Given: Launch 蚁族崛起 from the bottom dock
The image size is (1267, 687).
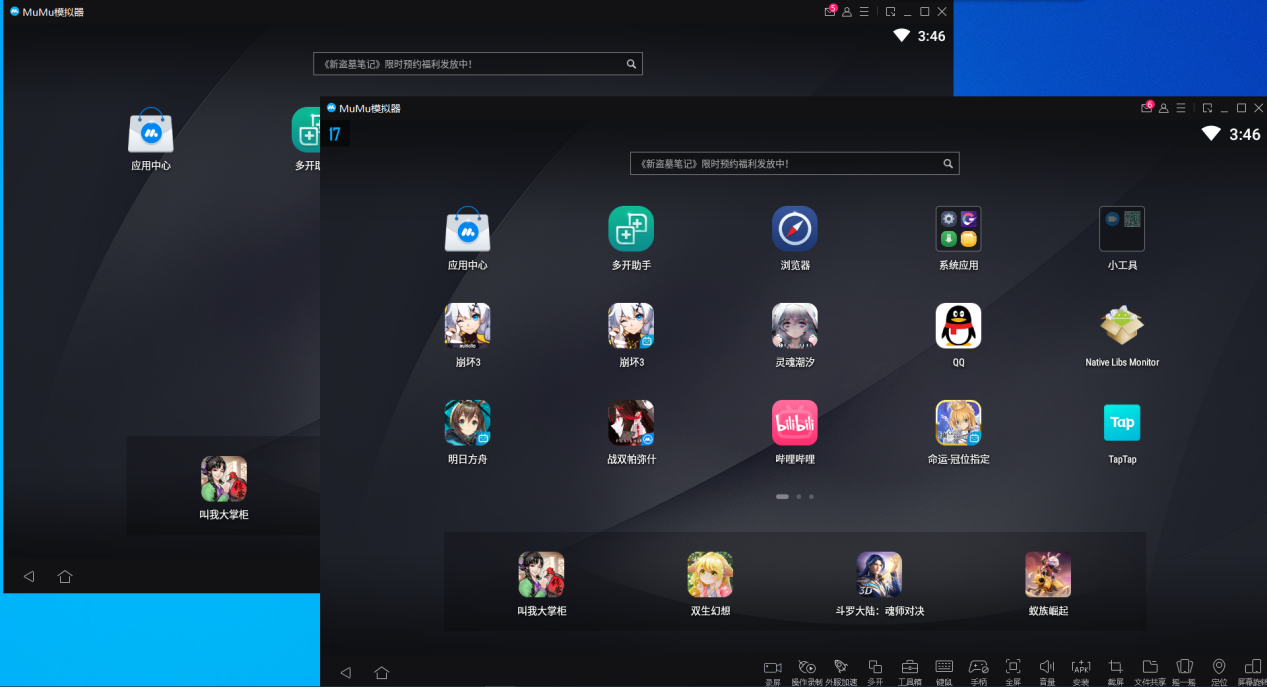Looking at the screenshot, I should (1048, 575).
